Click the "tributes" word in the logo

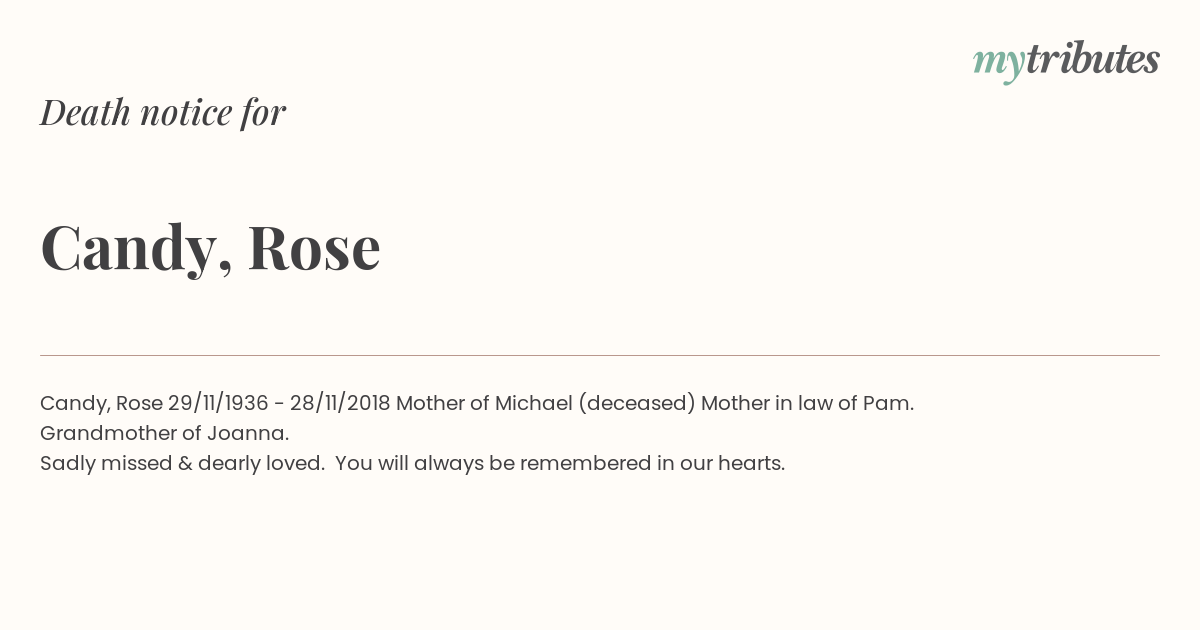click(x=1093, y=59)
